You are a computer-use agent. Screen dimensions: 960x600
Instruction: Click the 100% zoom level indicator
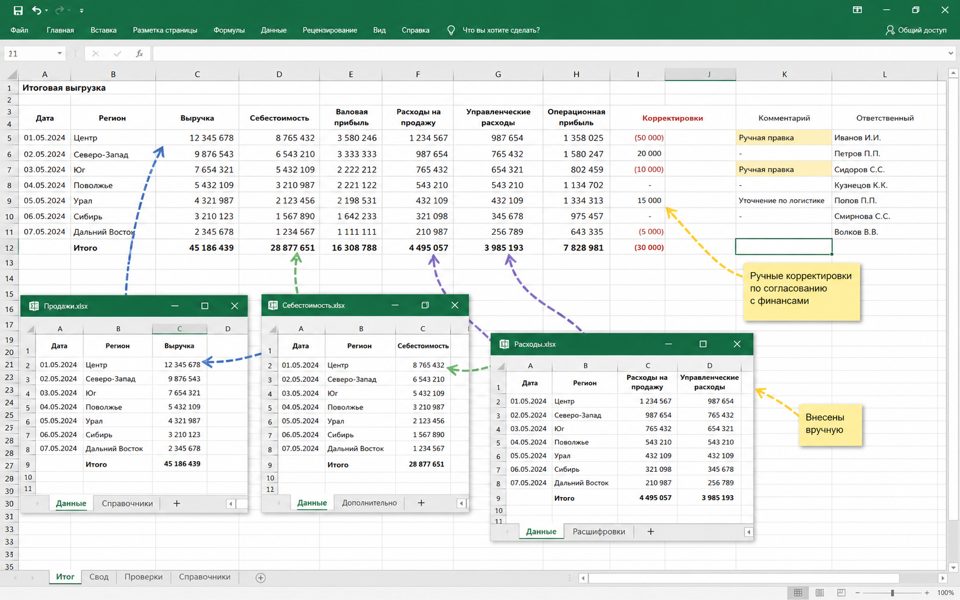tap(945, 593)
